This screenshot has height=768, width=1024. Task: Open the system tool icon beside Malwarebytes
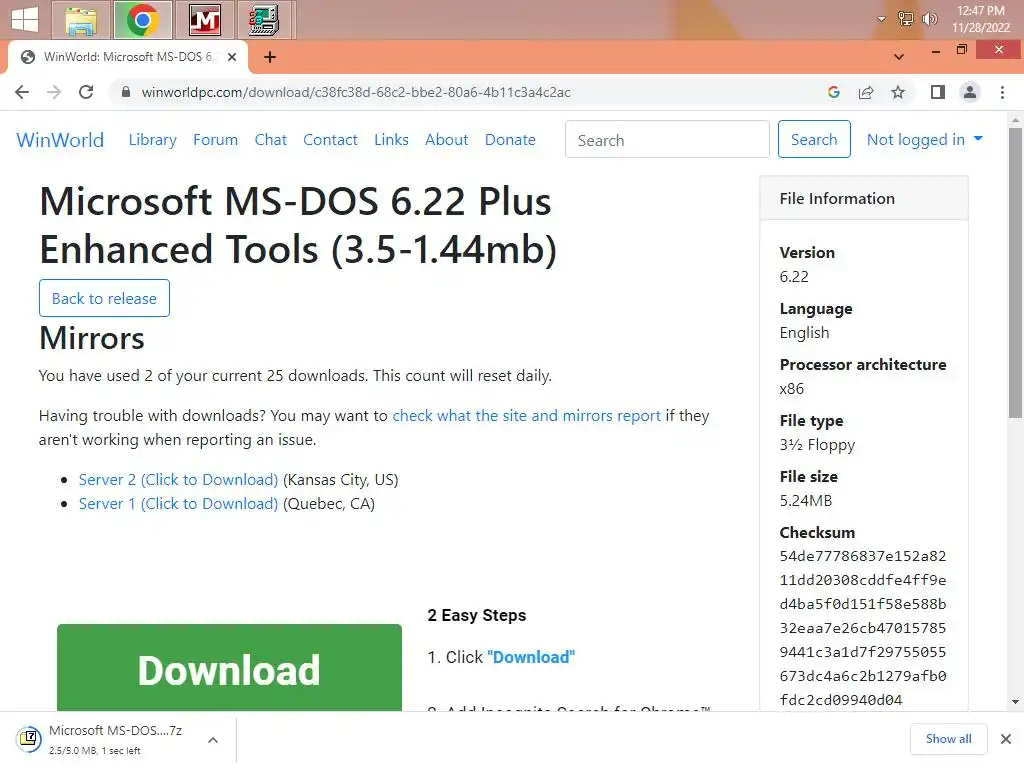[x=265, y=20]
